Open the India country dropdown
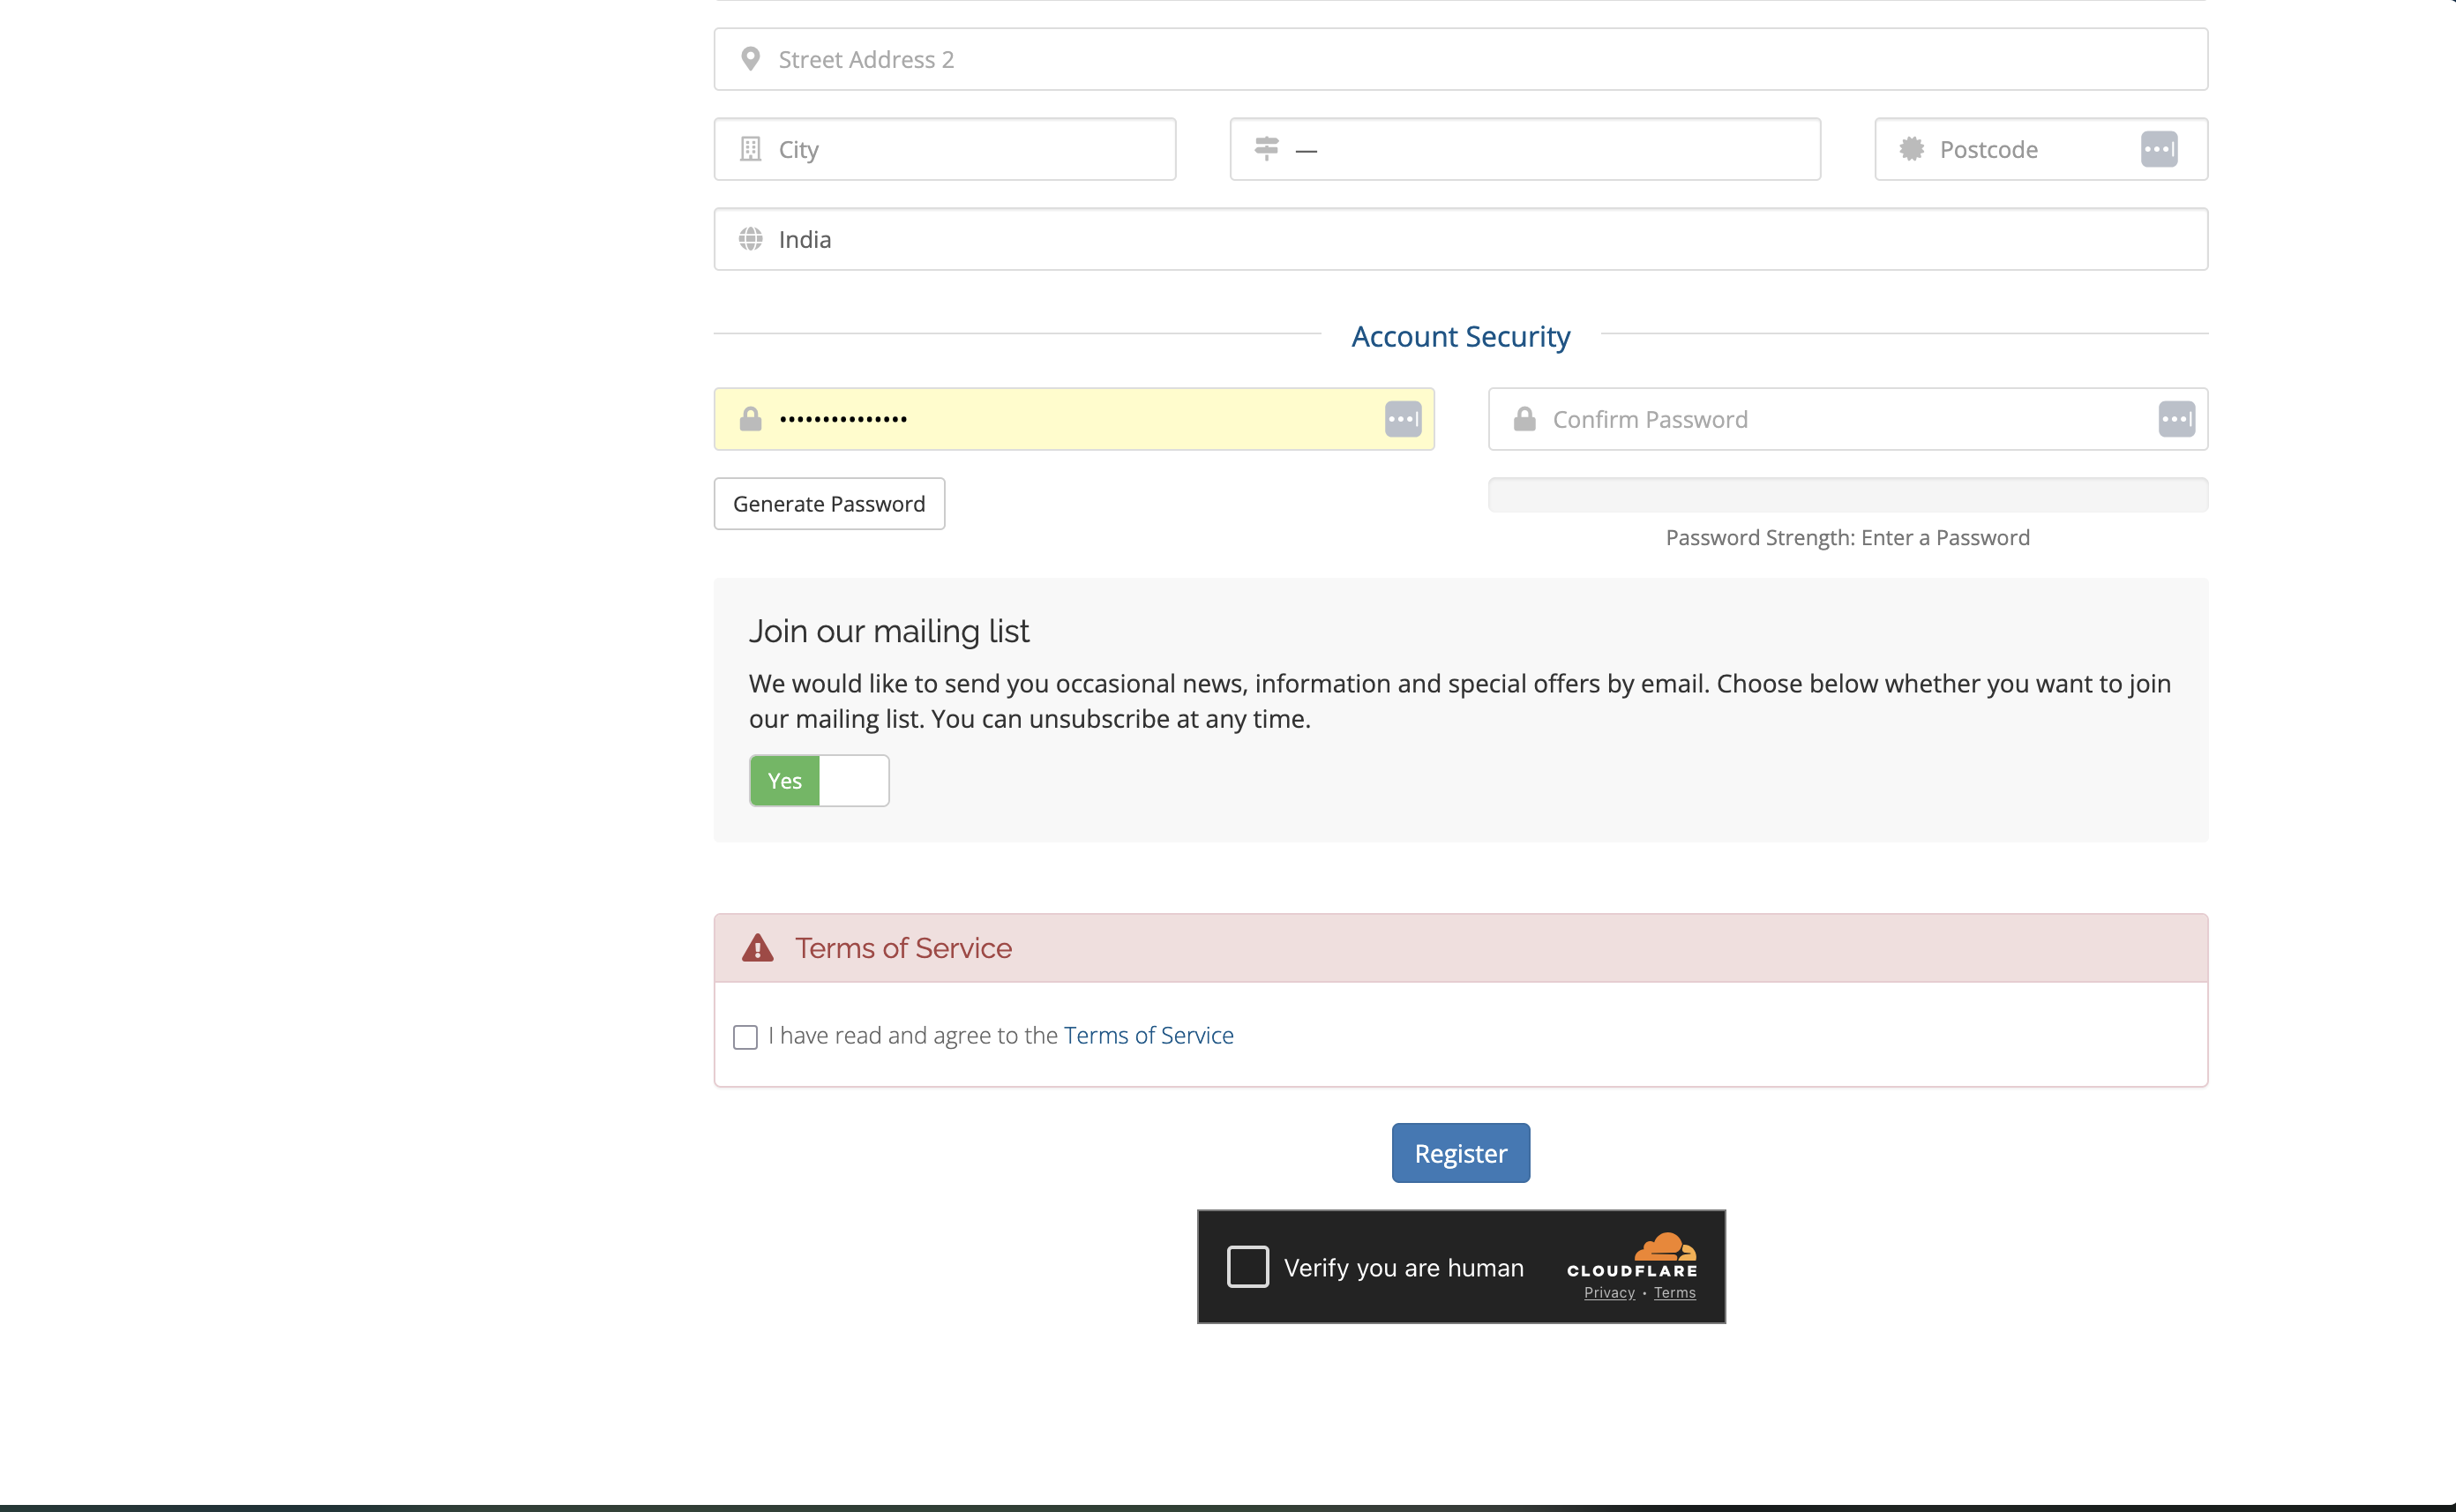This screenshot has height=1512, width=2456. (1460, 239)
